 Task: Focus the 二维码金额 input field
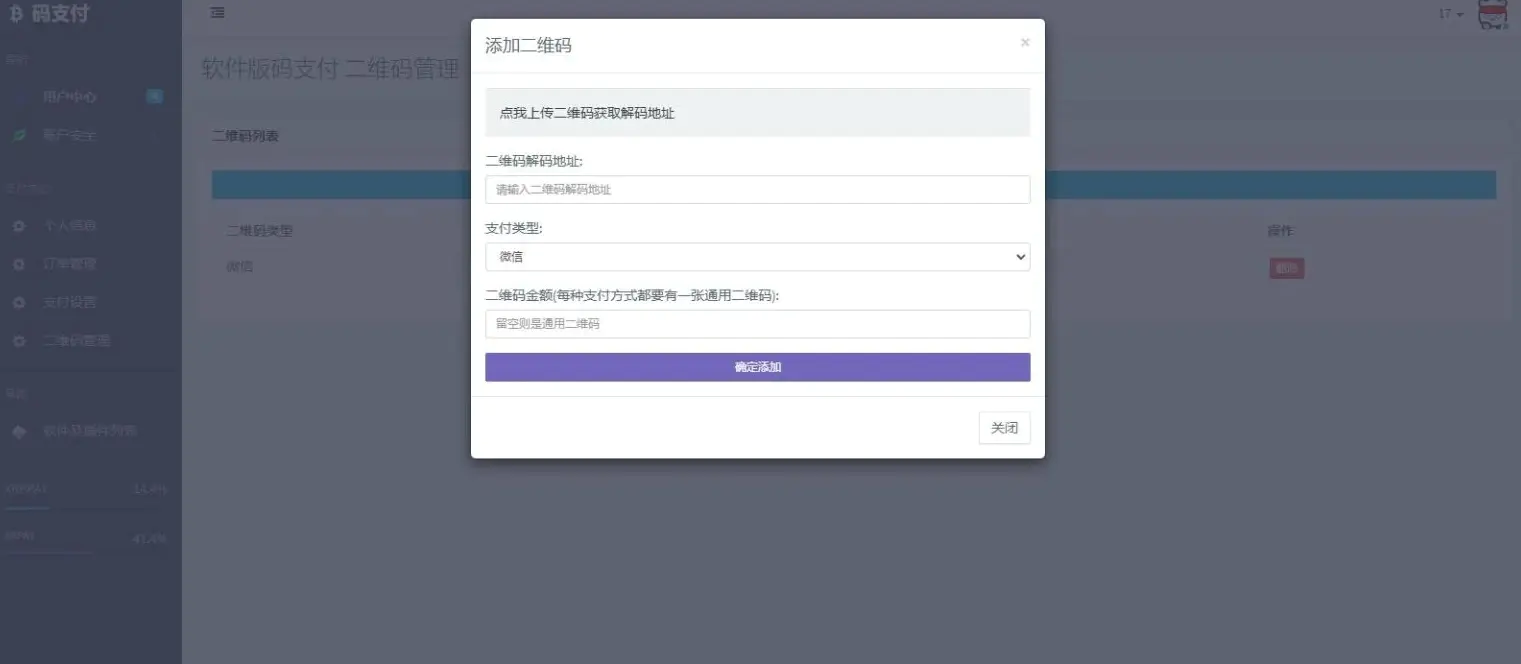tap(757, 324)
